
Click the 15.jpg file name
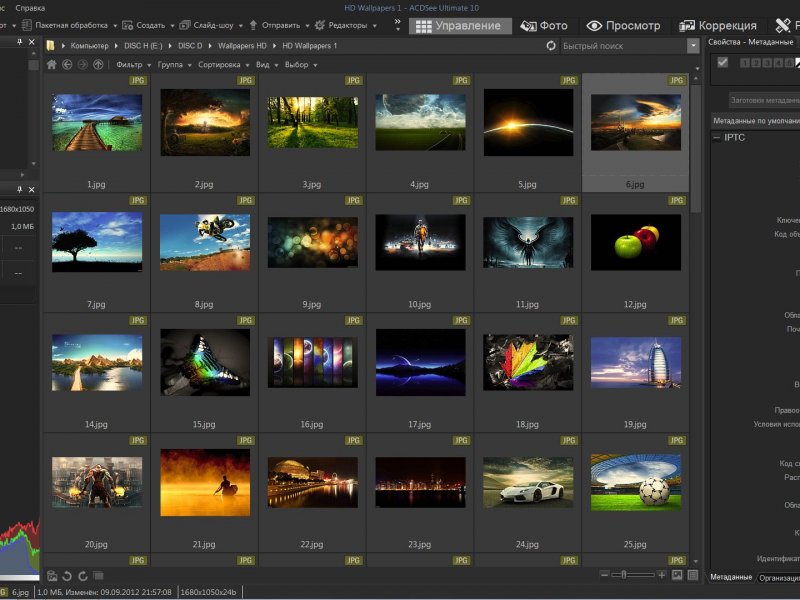tap(204, 424)
